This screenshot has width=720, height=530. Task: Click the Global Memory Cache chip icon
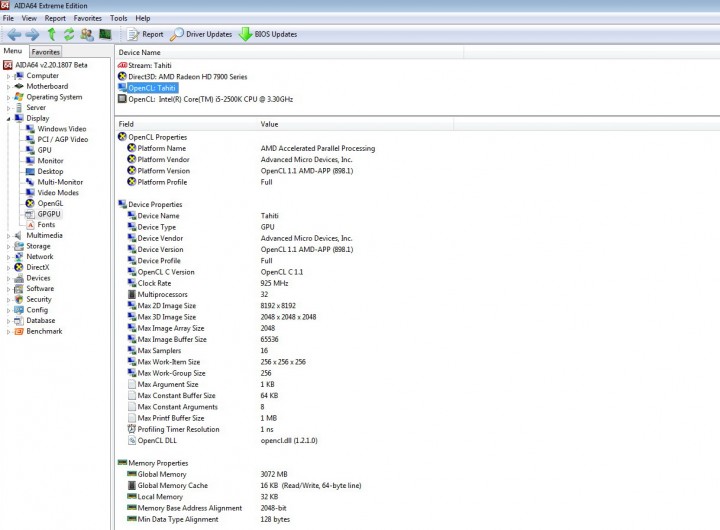[132, 485]
